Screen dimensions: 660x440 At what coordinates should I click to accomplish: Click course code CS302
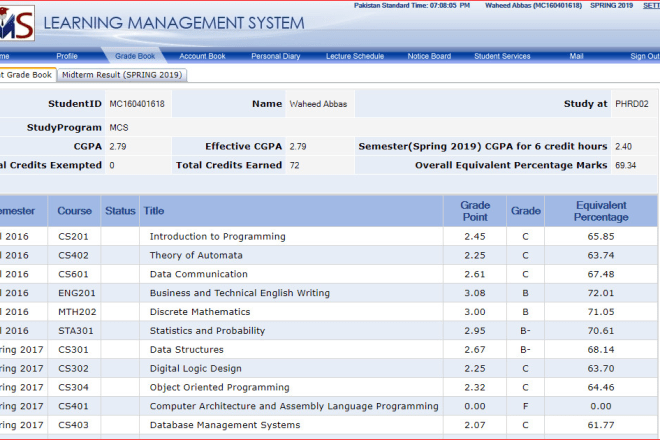[73, 369]
